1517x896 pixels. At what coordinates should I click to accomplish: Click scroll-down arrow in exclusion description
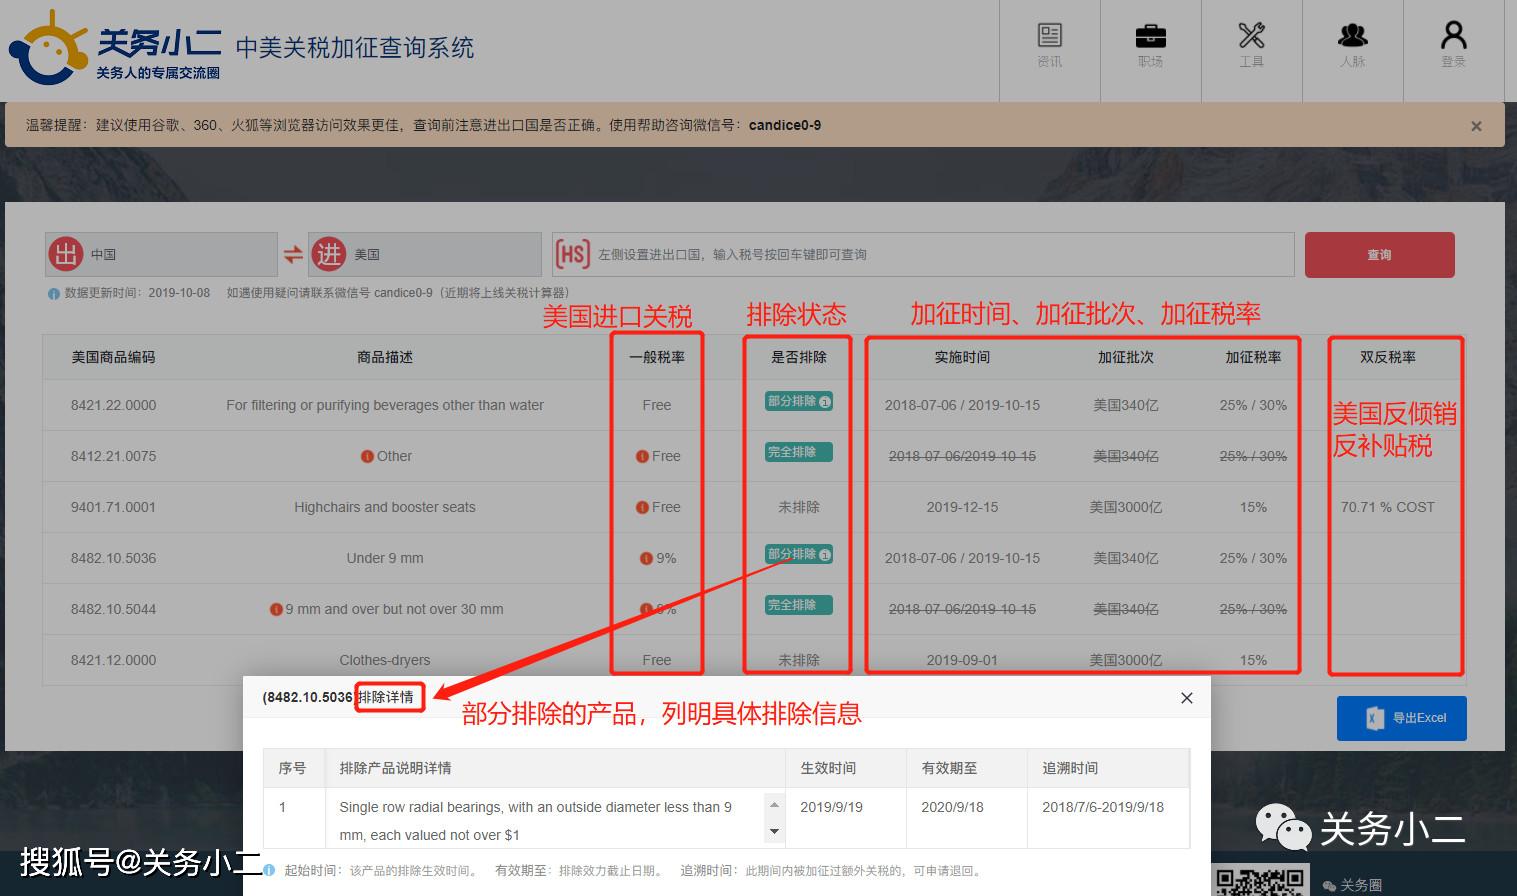[x=774, y=832]
